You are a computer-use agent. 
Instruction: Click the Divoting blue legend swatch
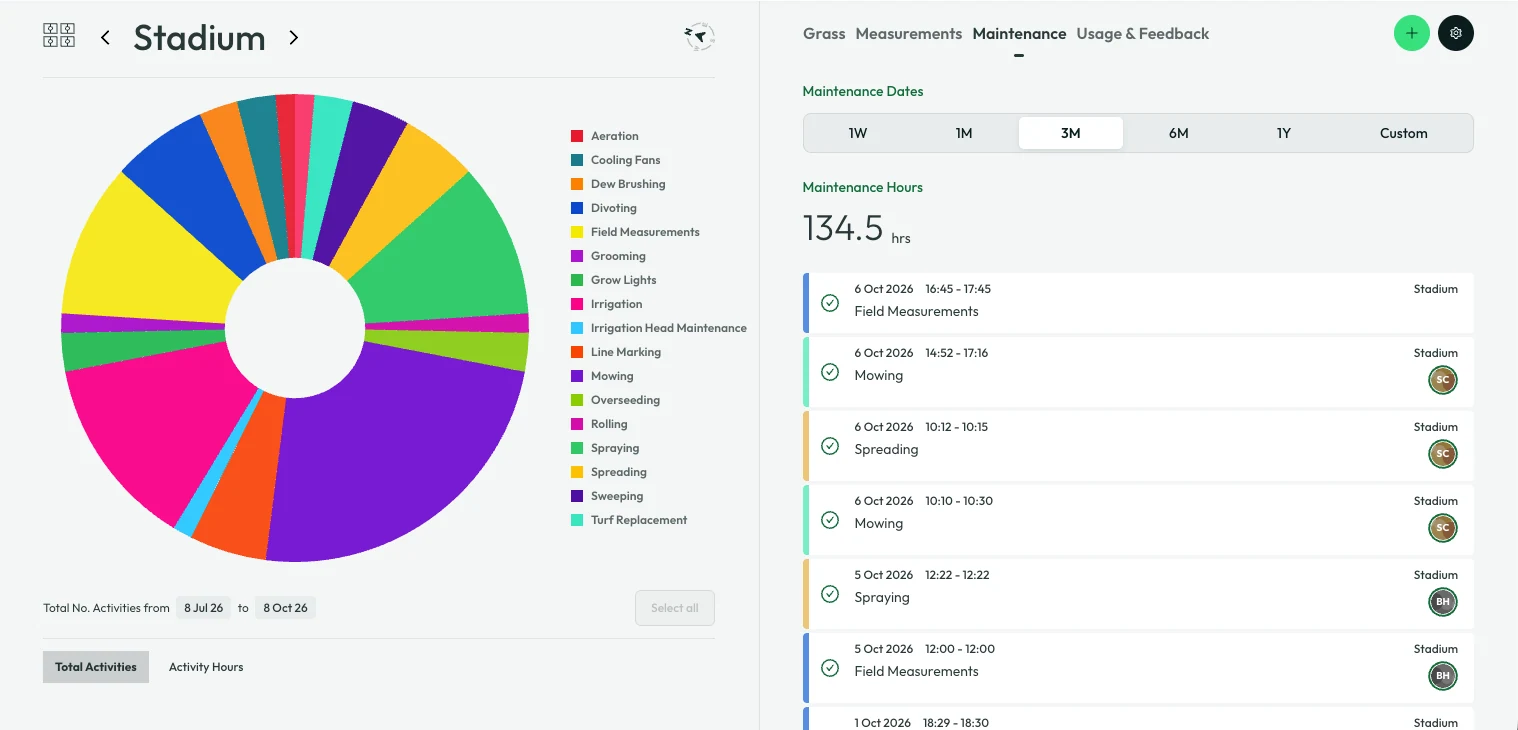(577, 208)
